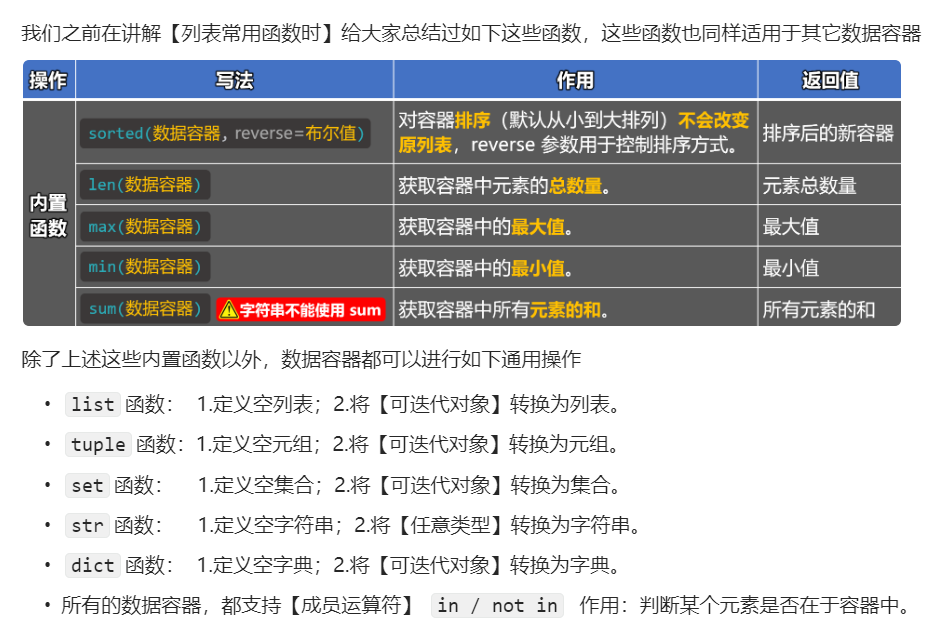Click the text 1.定义空字典
The image size is (950, 634).
[255, 565]
